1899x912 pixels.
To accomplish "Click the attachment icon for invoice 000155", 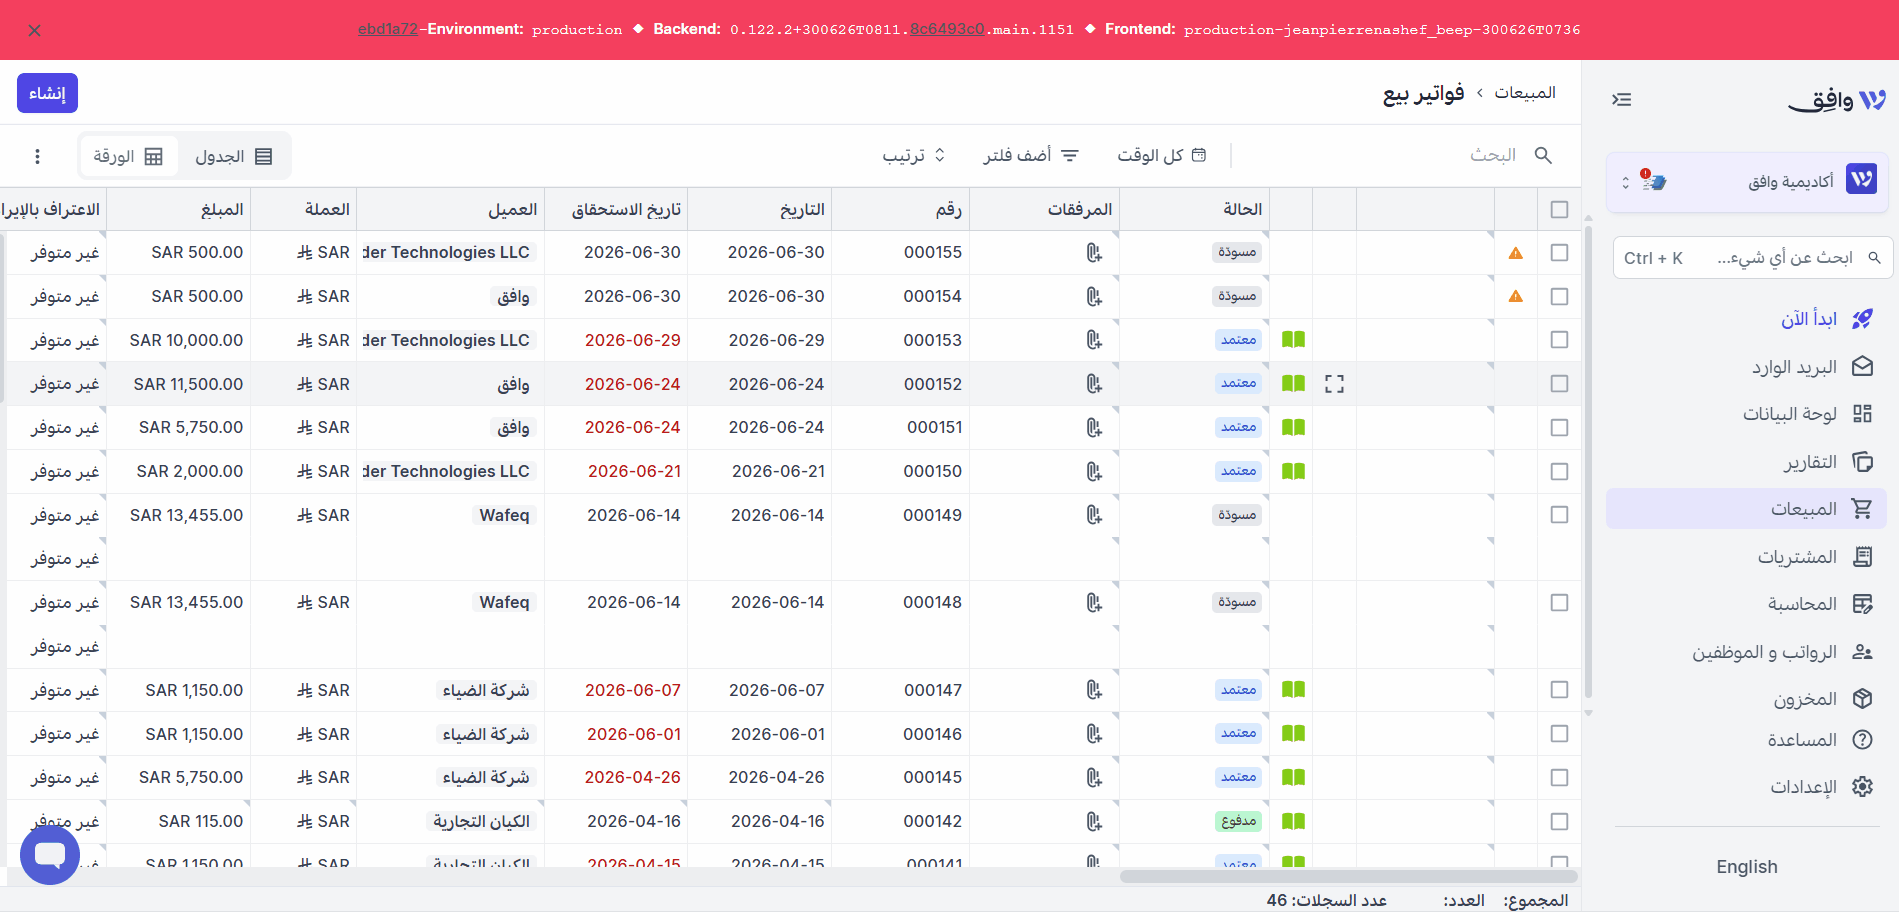I will click(1094, 253).
